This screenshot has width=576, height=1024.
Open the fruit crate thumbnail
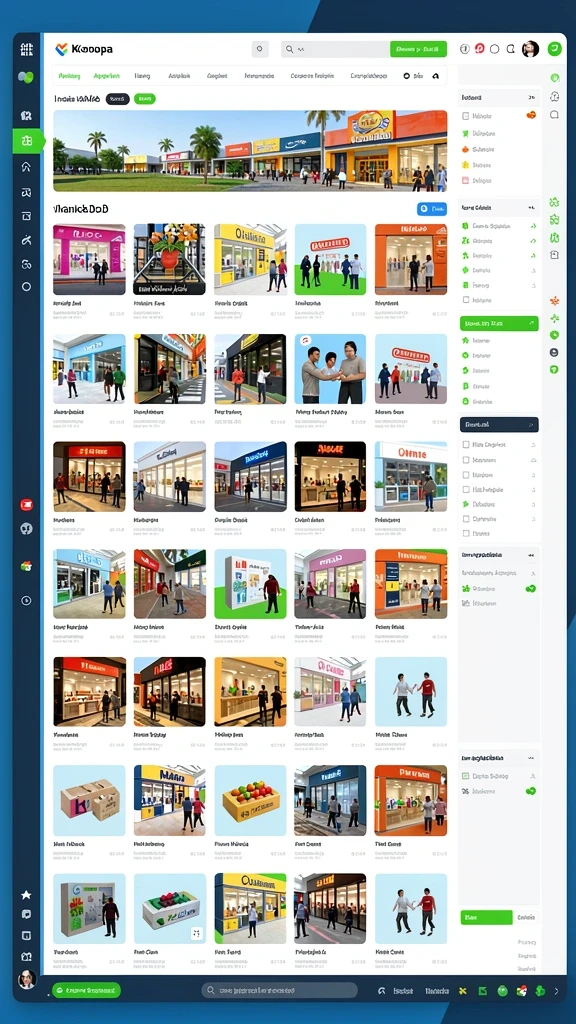[x=250, y=801]
